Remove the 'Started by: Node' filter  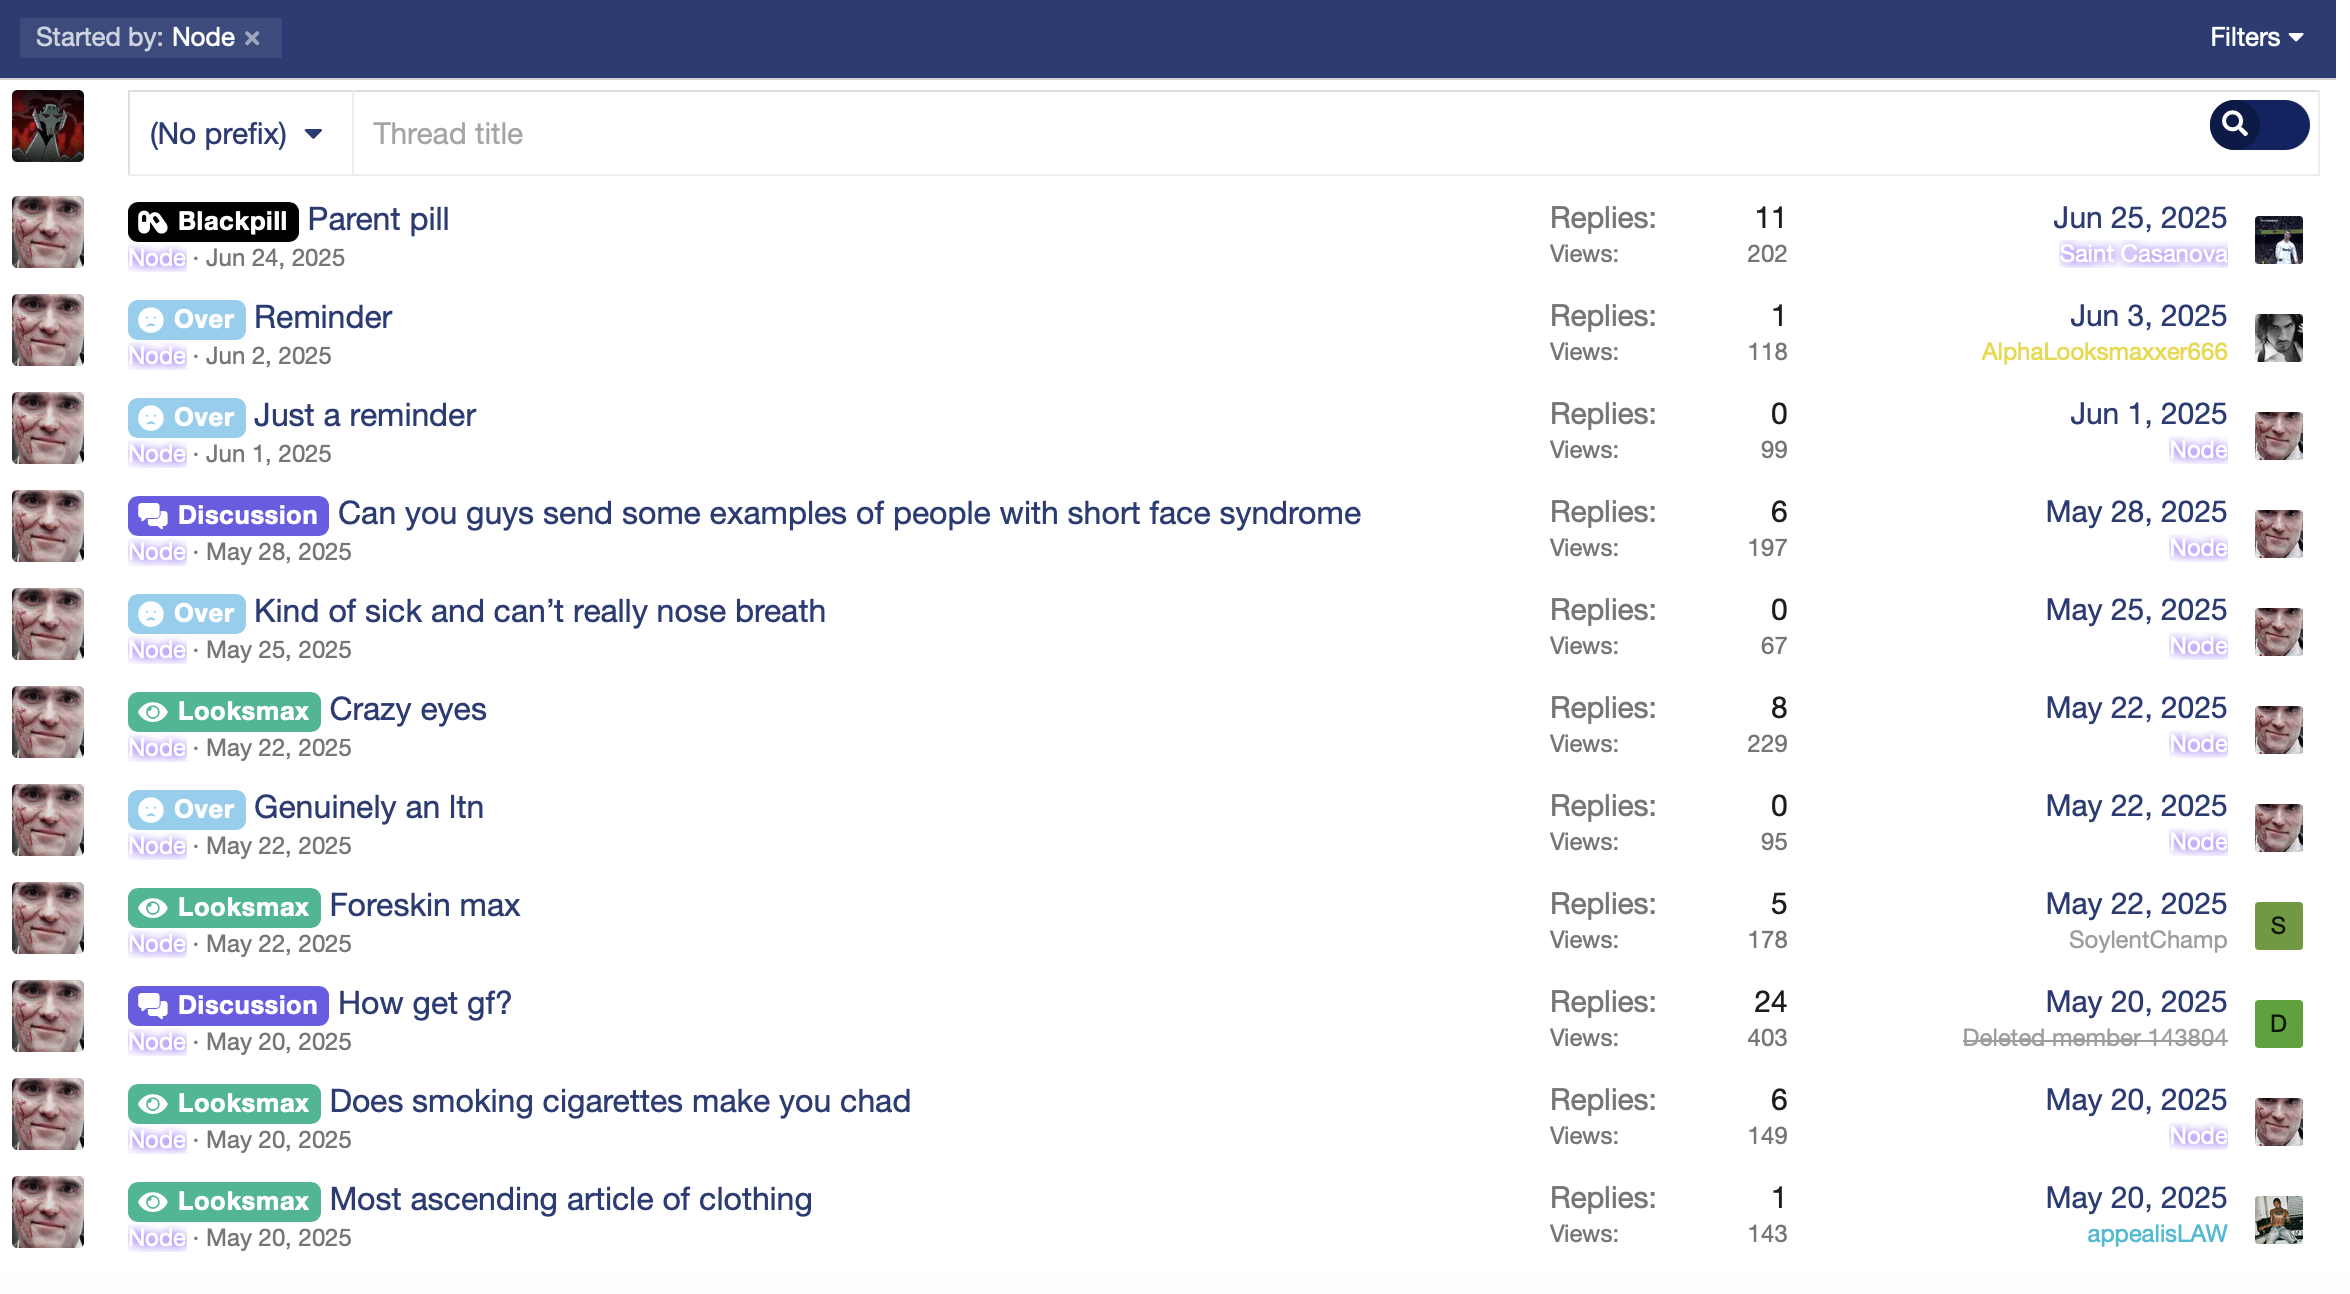point(252,38)
